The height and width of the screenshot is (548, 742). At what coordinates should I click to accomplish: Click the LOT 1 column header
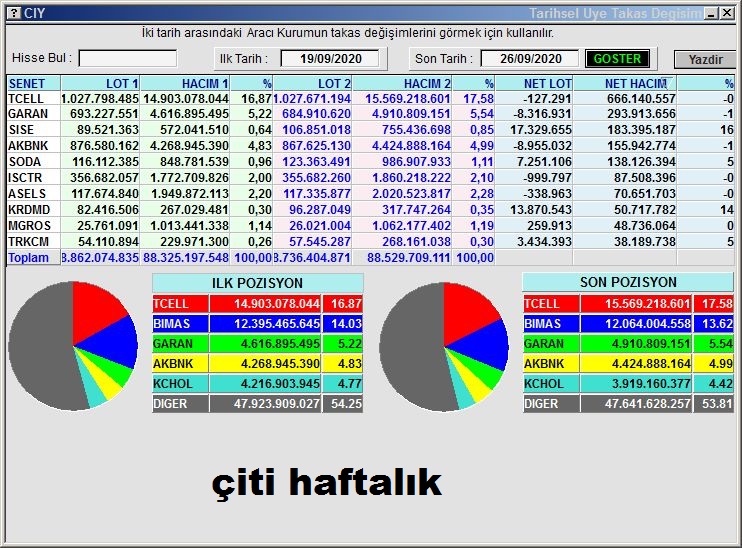pyautogui.click(x=100, y=83)
